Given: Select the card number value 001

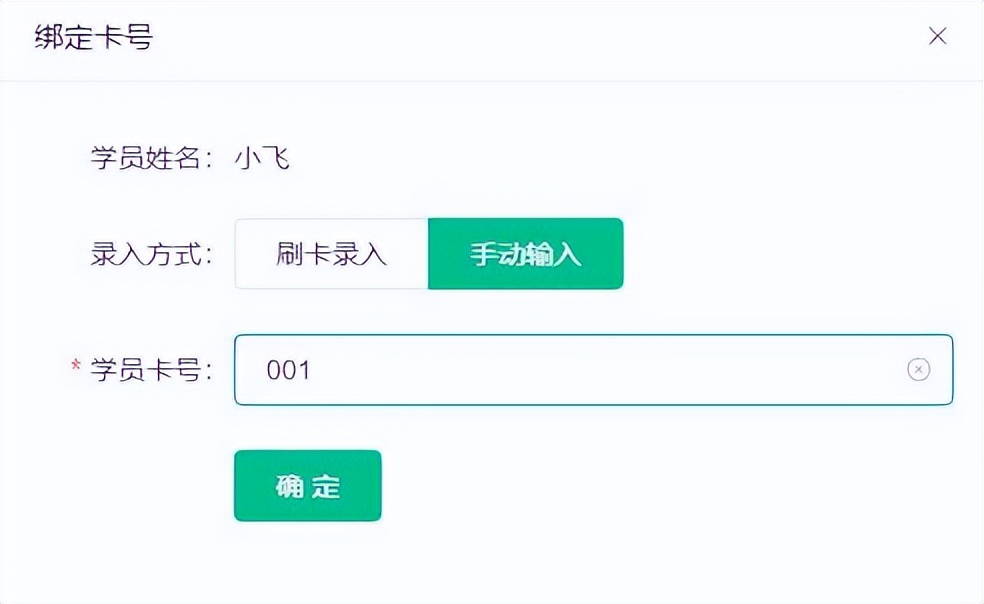Looking at the screenshot, I should click(286, 370).
